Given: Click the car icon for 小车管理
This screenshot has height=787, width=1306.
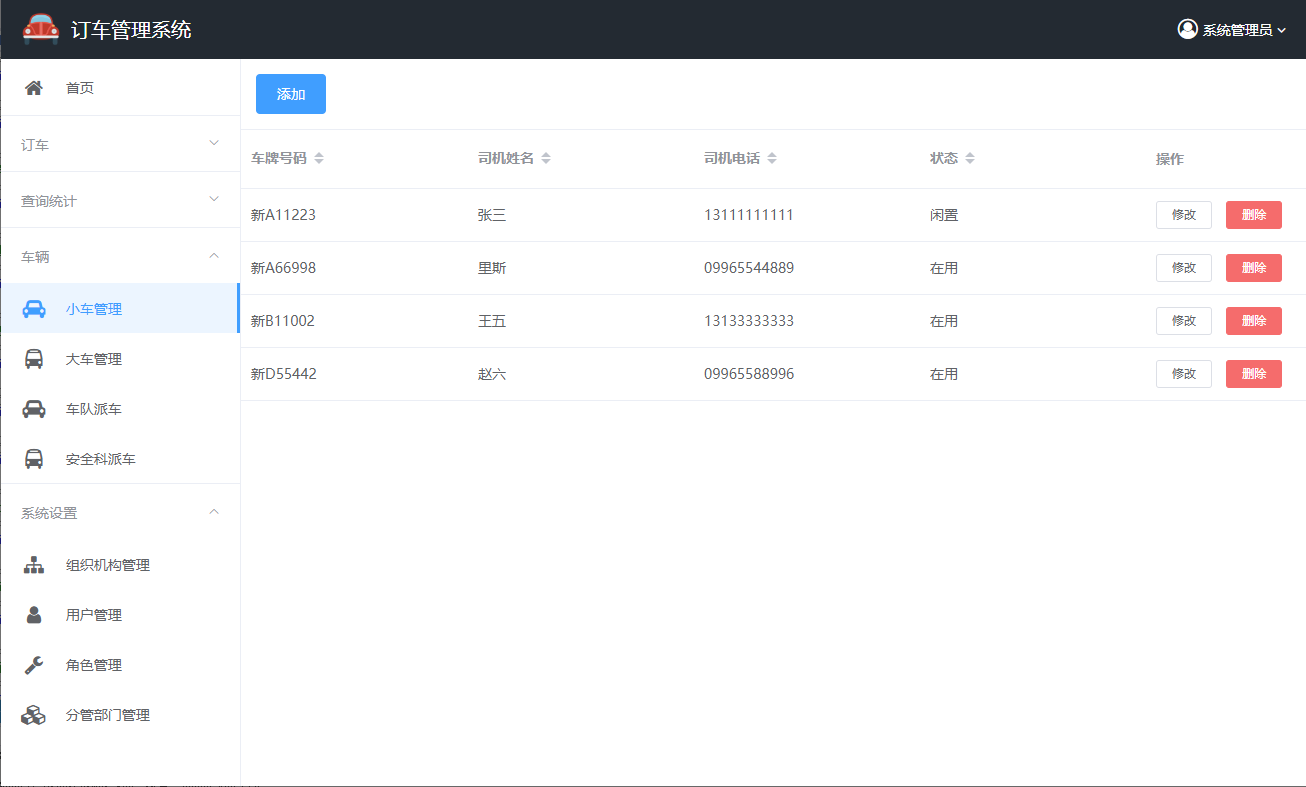Looking at the screenshot, I should (34, 309).
